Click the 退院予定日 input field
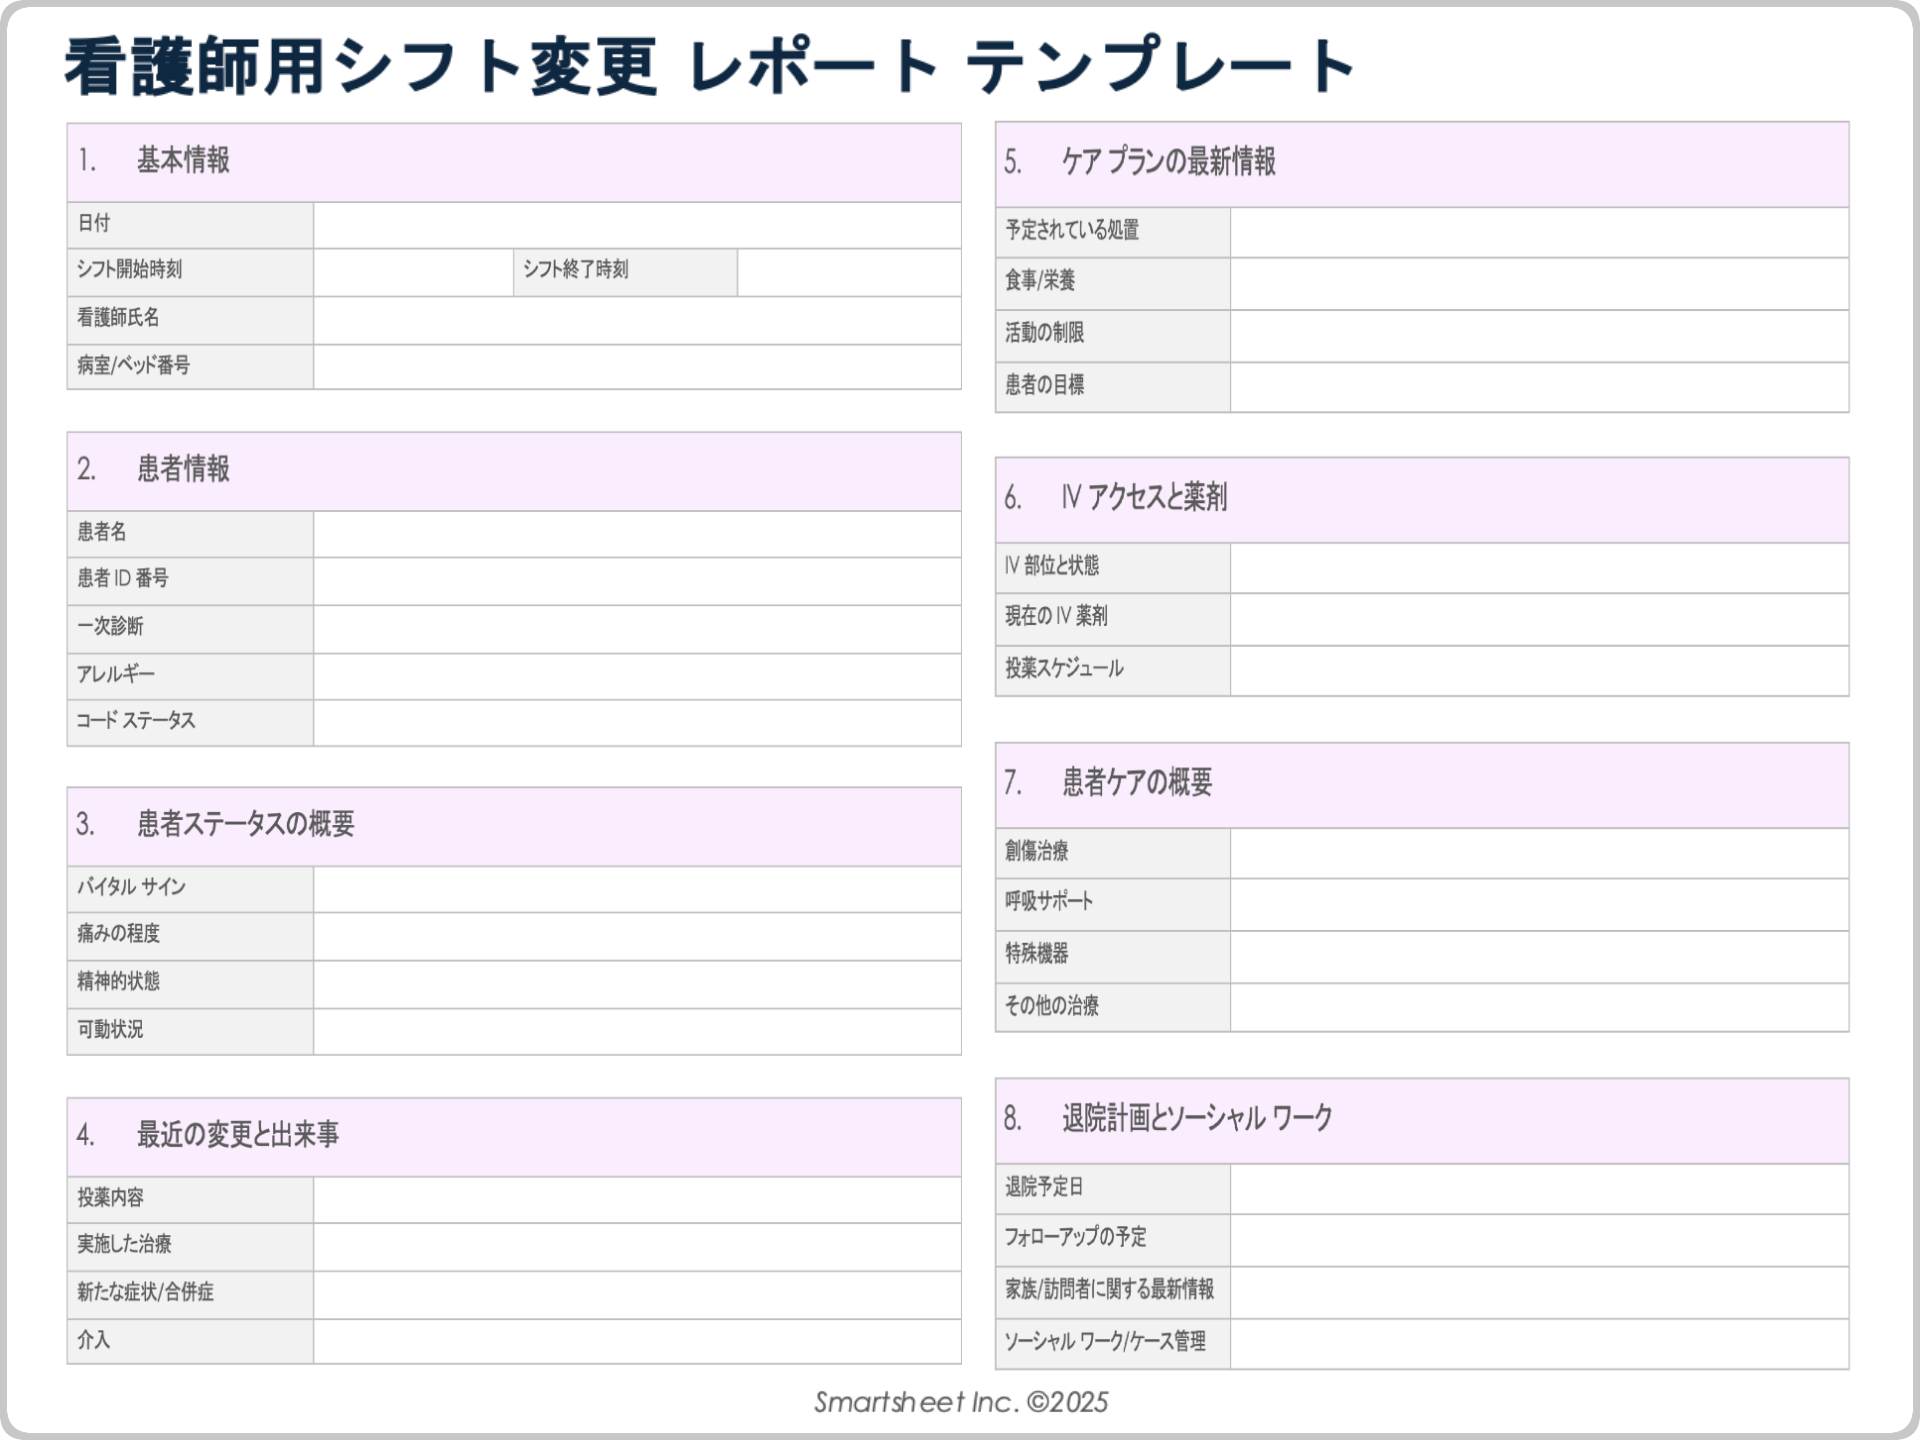The image size is (1920, 1440). (x=1540, y=1188)
